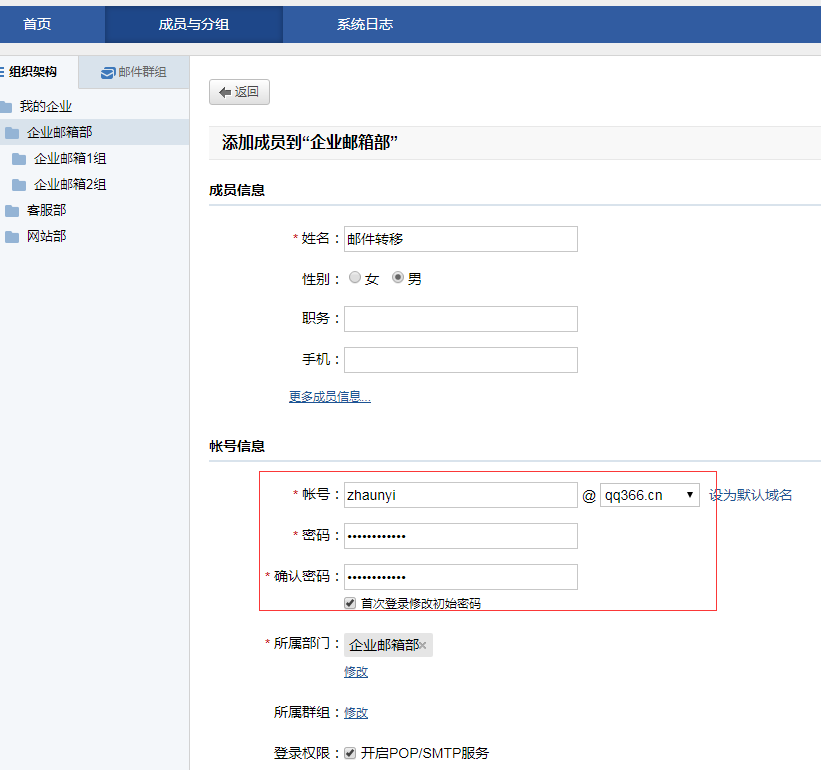Click the folder icon beside 客服部
The width and height of the screenshot is (821, 770).
coord(11,210)
